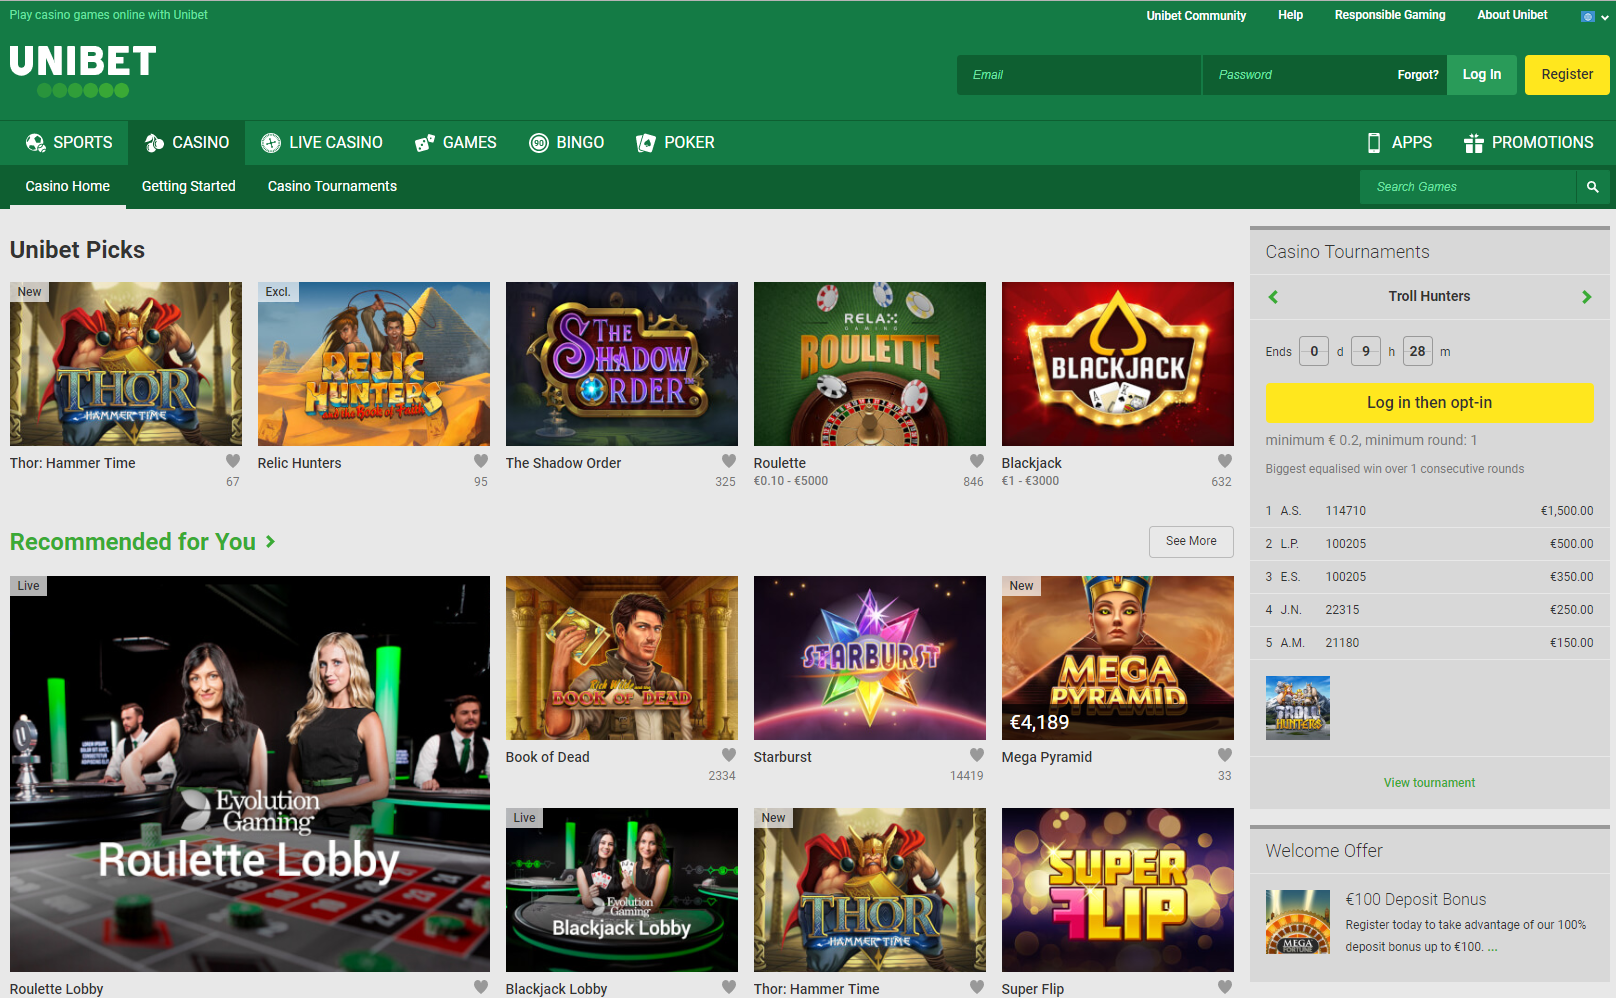Image resolution: width=1616 pixels, height=998 pixels.
Task: Focus the Search Games field
Action: [1468, 187]
